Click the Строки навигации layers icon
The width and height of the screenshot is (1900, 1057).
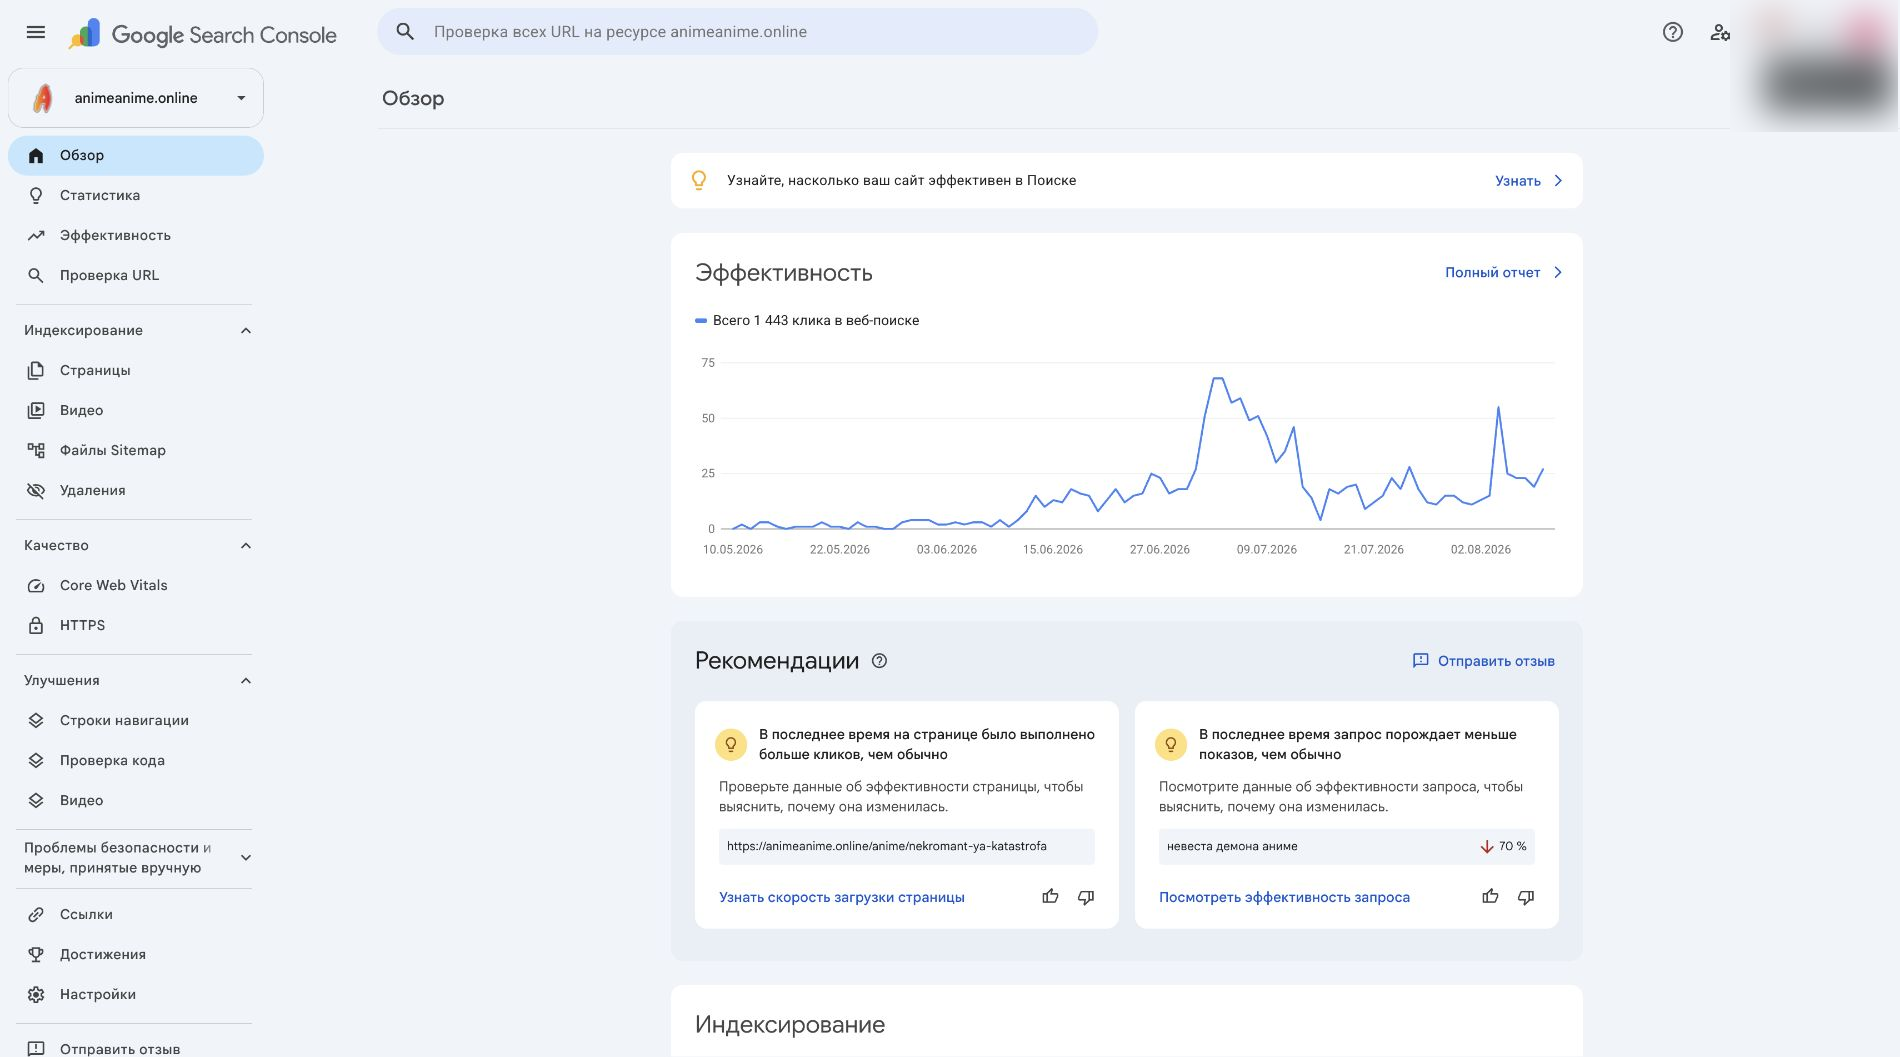point(36,720)
